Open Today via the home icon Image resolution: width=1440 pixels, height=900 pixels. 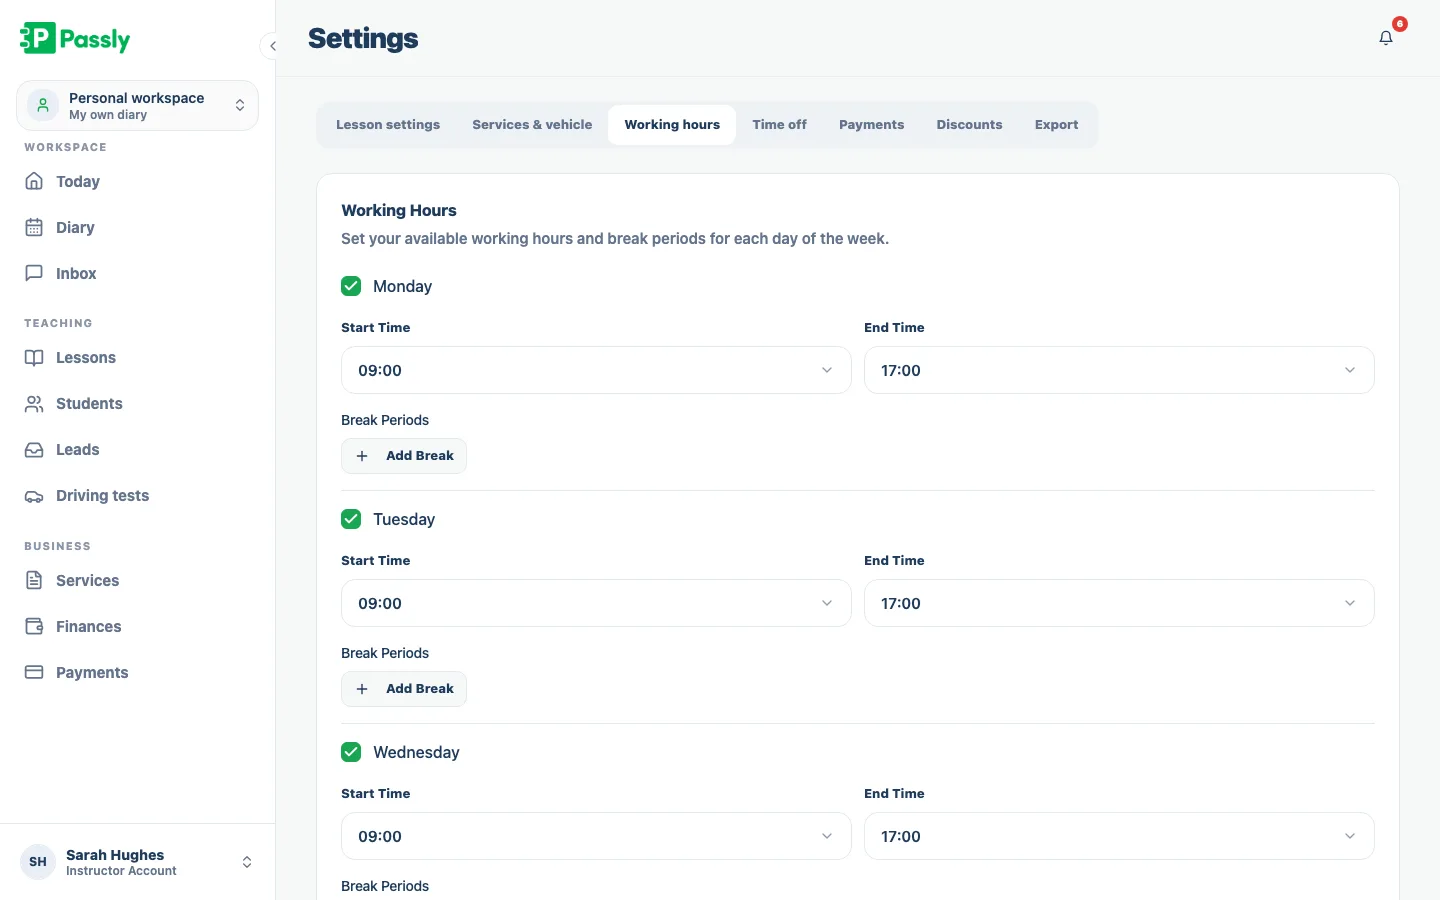(34, 181)
